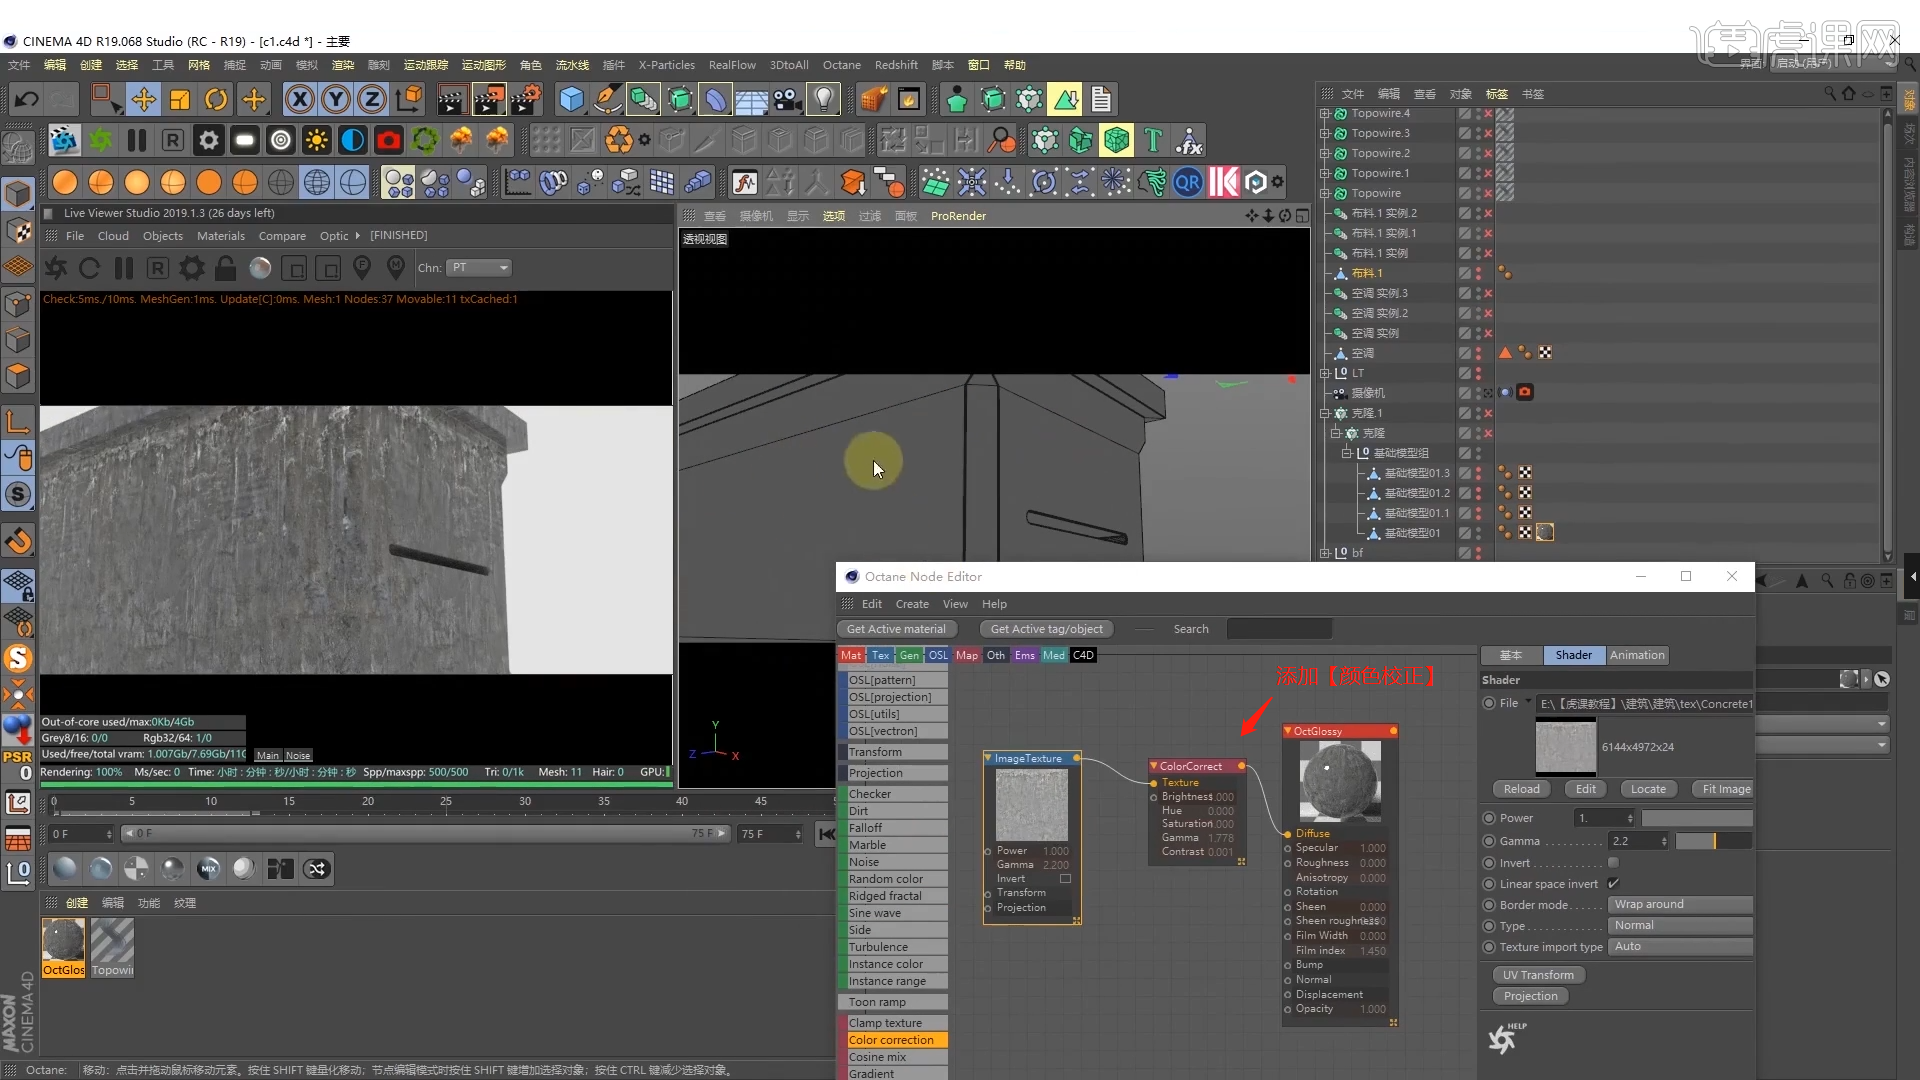This screenshot has height=1080, width=1920.
Task: Filter nodes by Tex category tab
Action: (880, 655)
